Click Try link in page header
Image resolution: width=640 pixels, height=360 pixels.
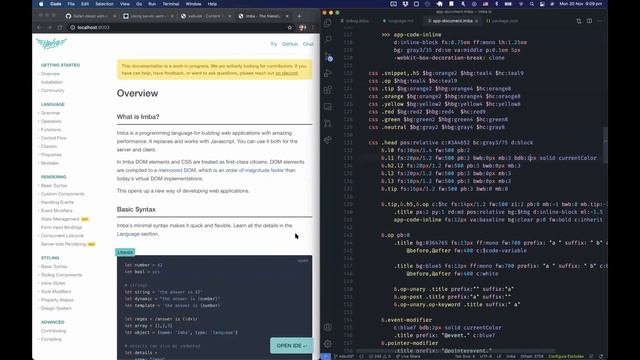(273, 44)
